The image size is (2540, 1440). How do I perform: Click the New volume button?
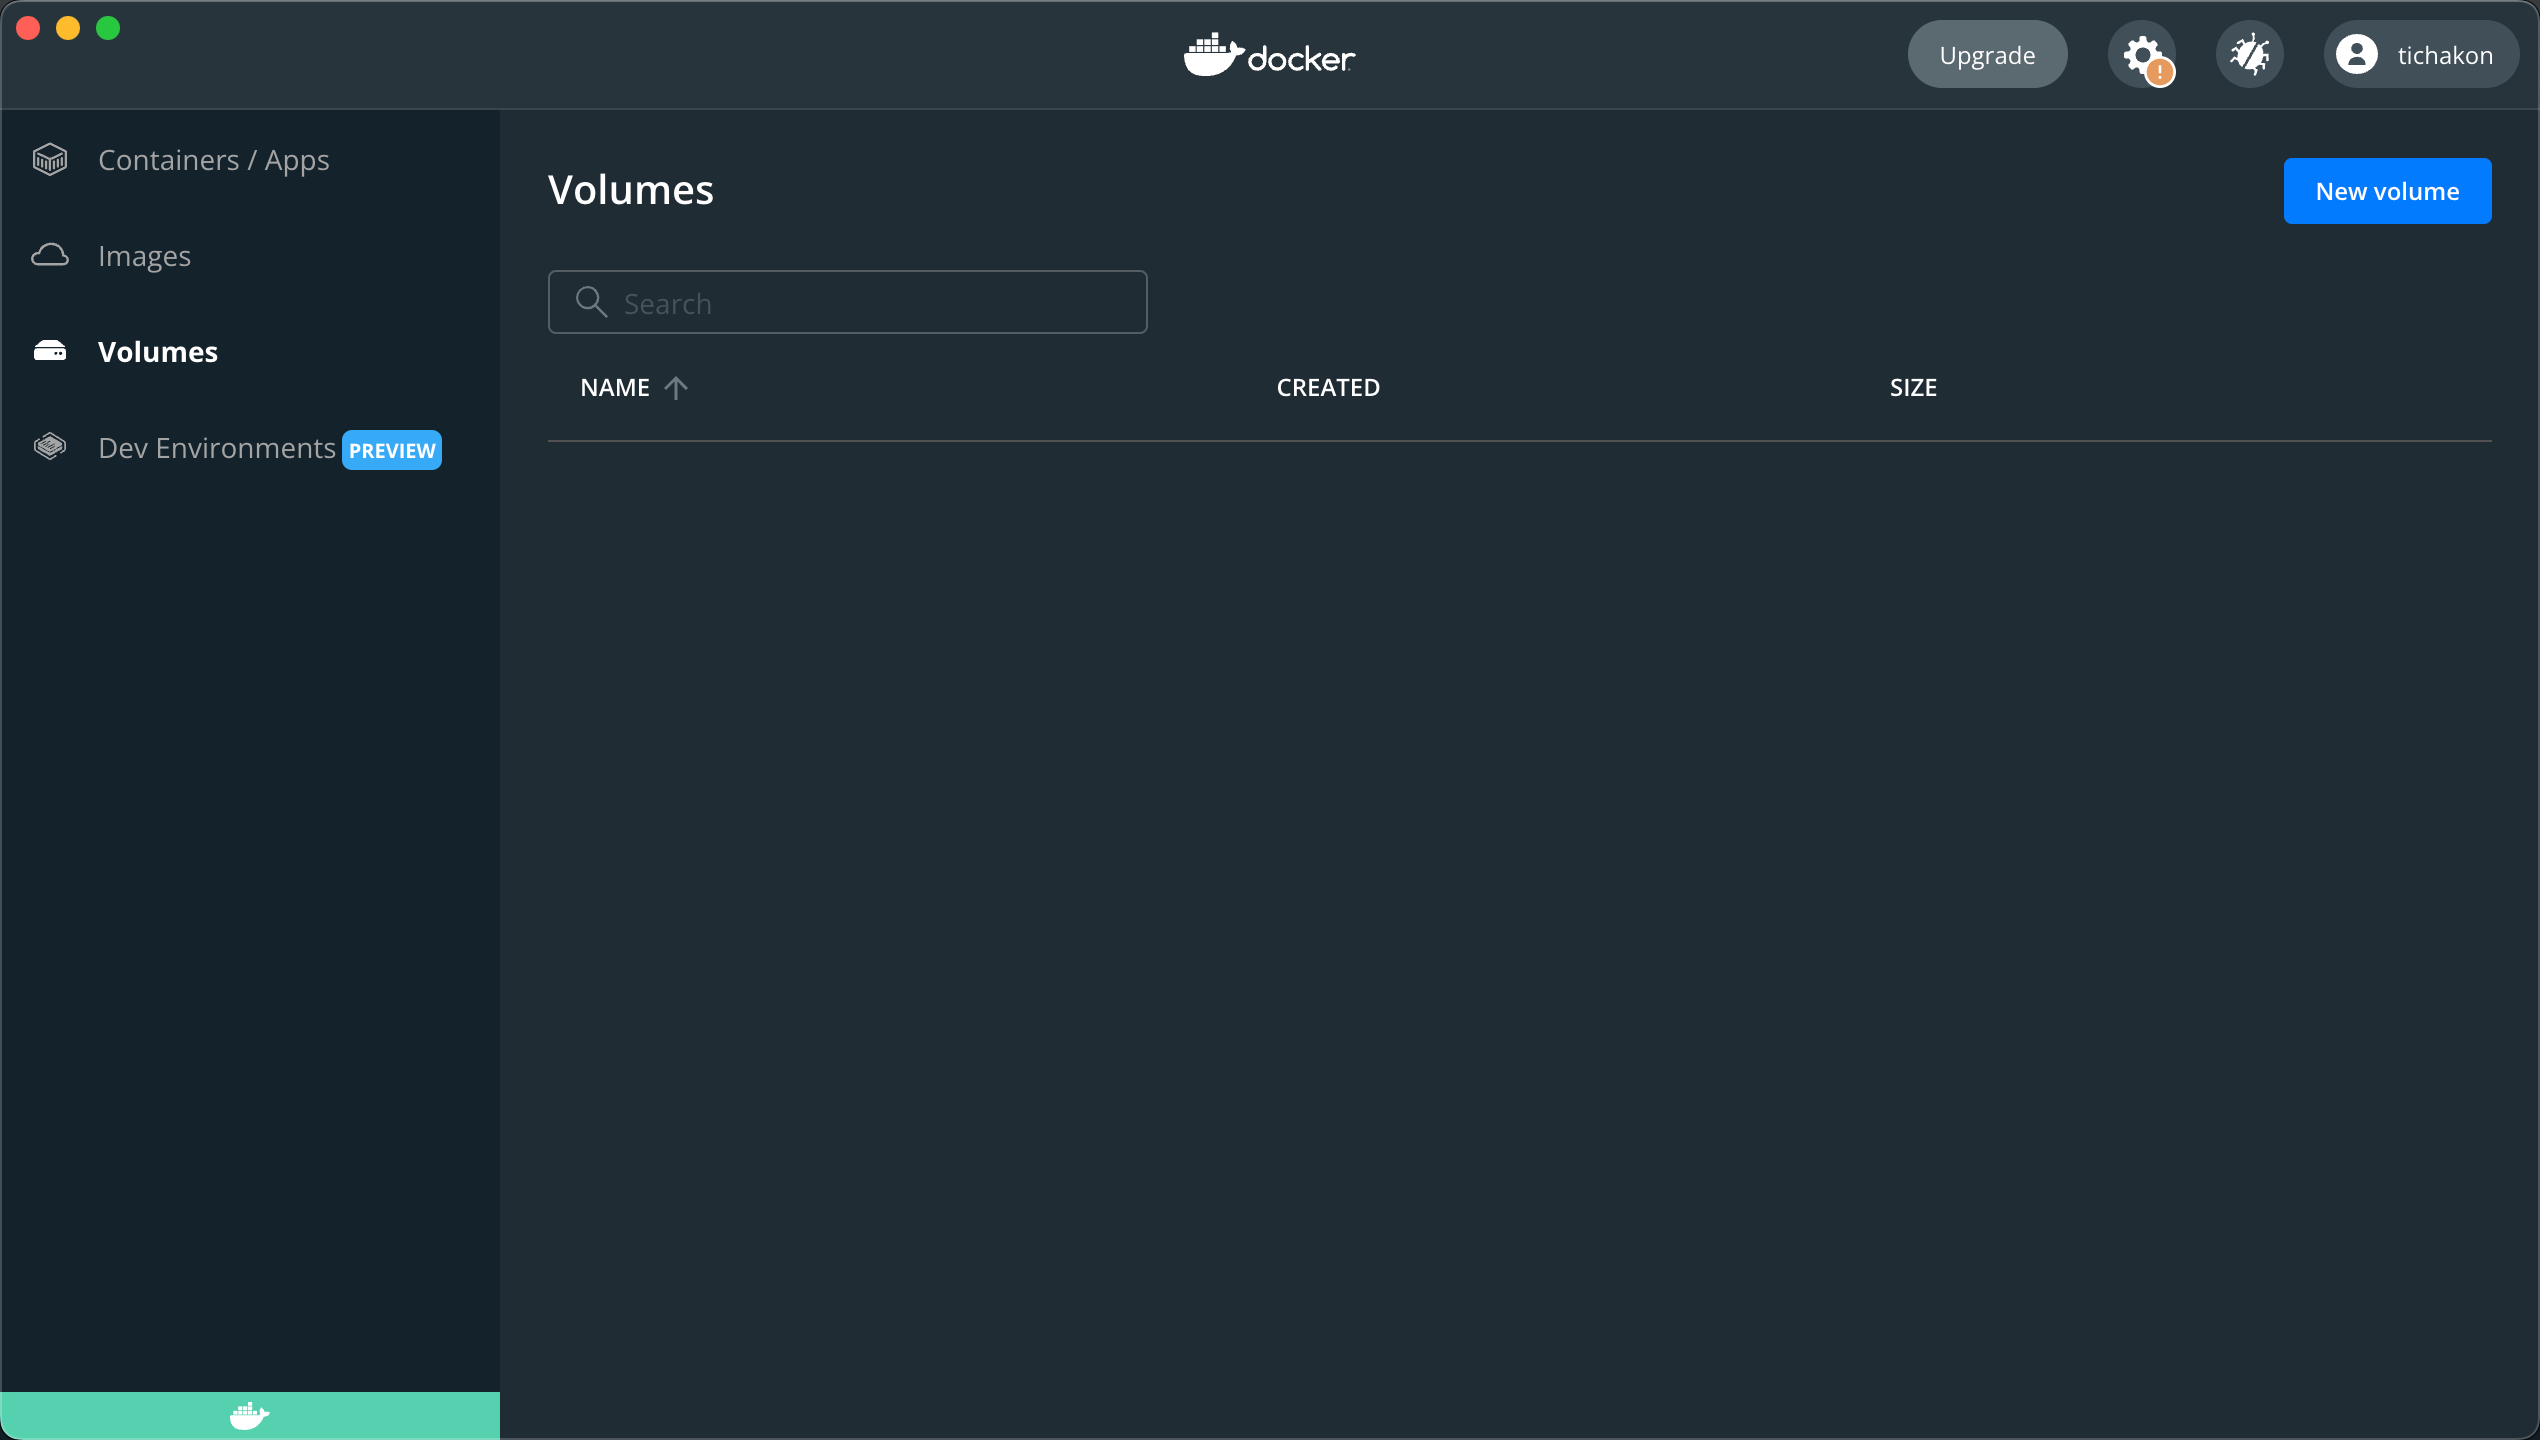click(x=2387, y=190)
